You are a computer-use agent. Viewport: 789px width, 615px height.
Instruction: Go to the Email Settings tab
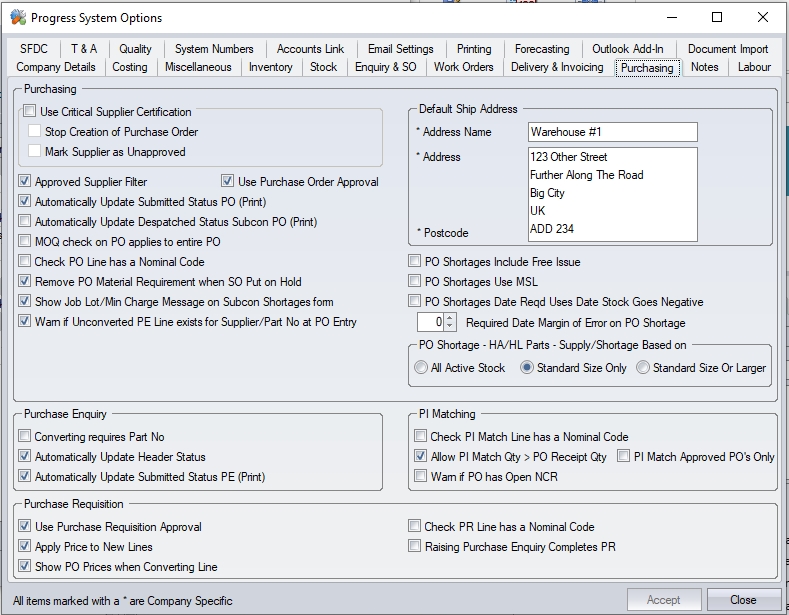(x=400, y=49)
